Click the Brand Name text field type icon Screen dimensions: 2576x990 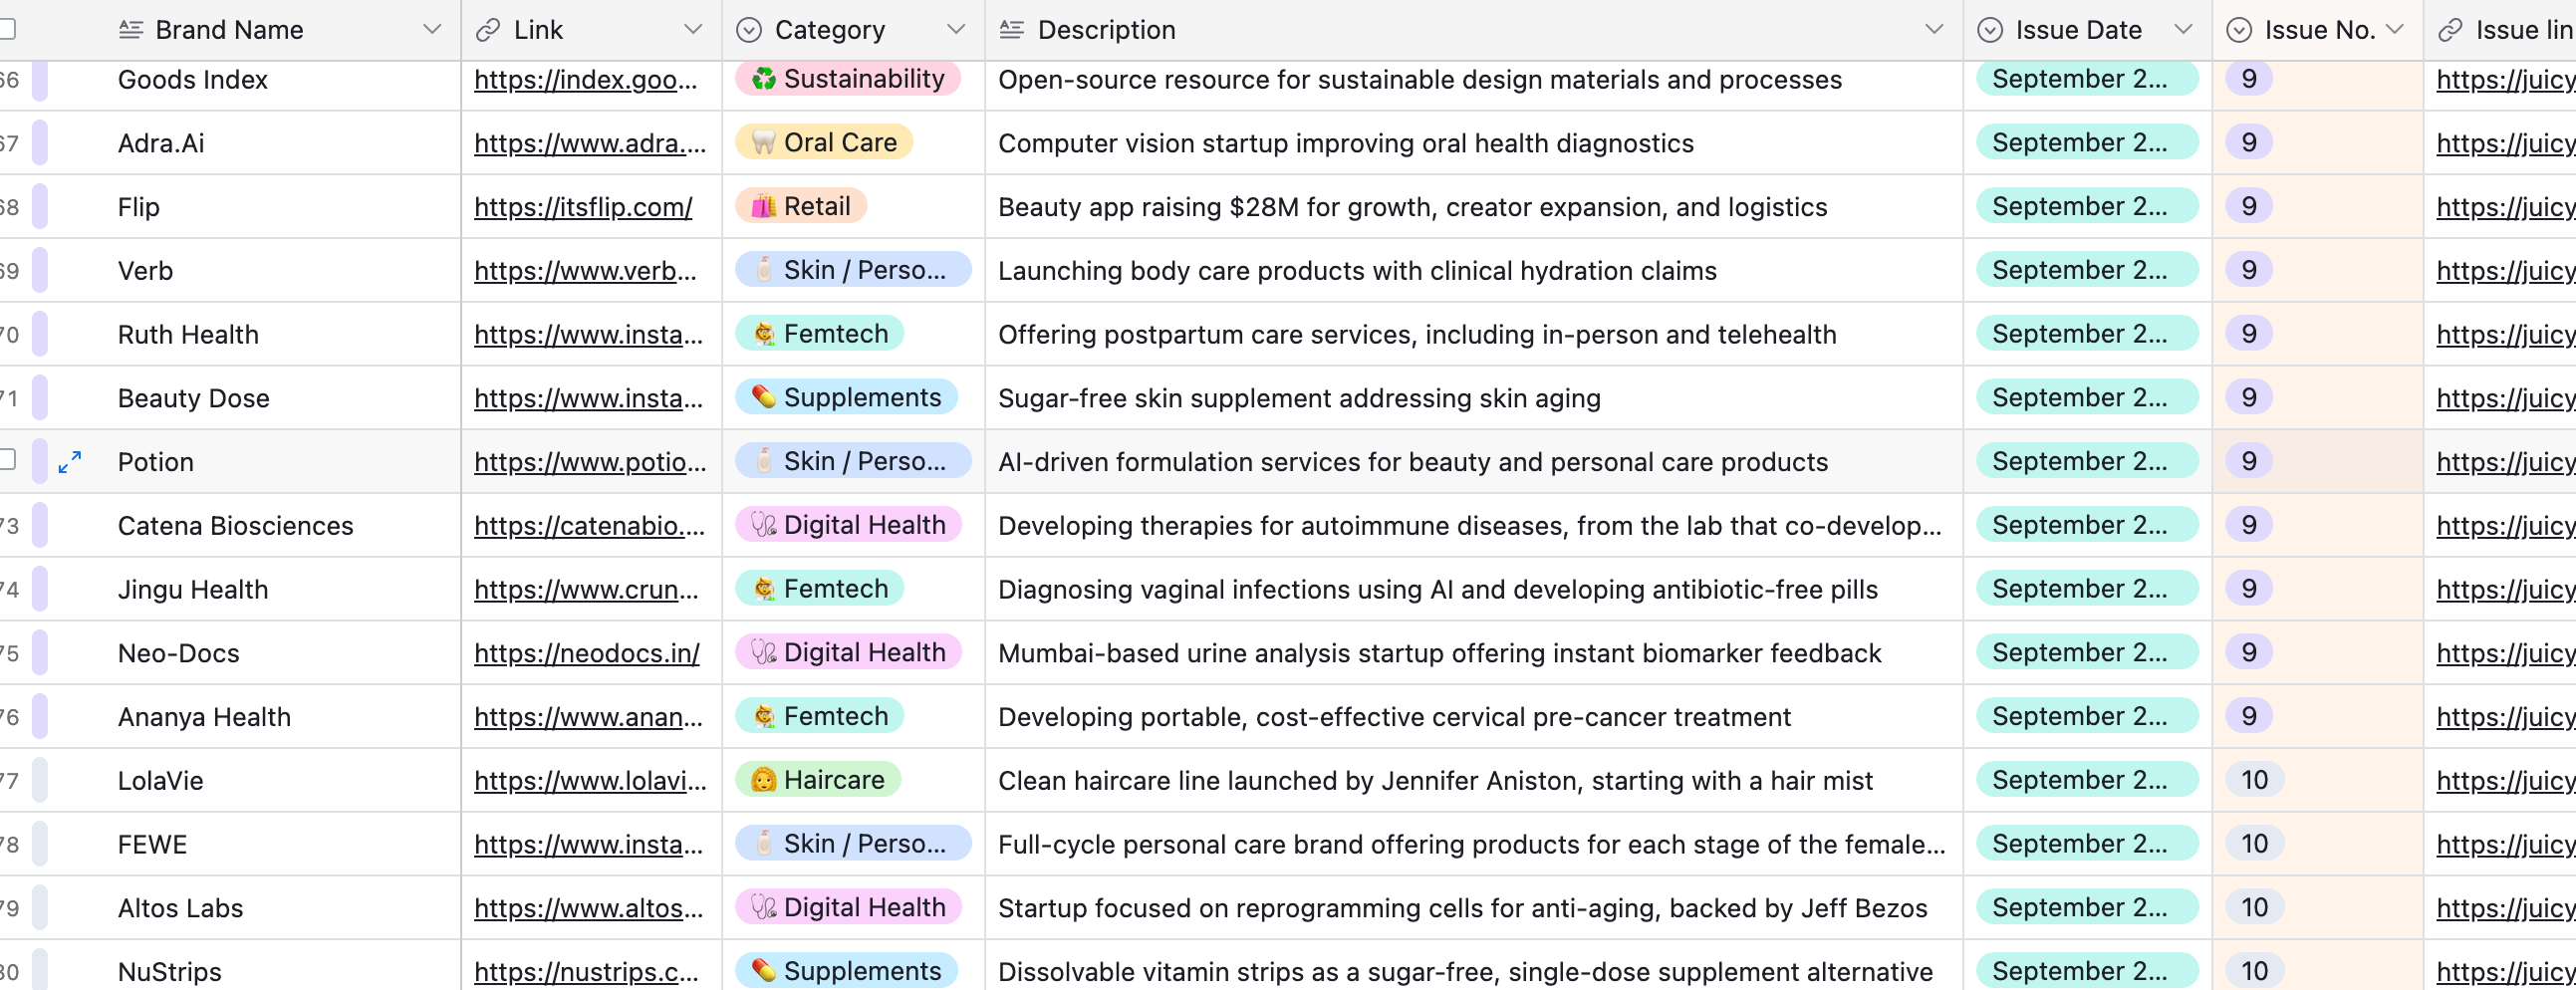(x=130, y=30)
